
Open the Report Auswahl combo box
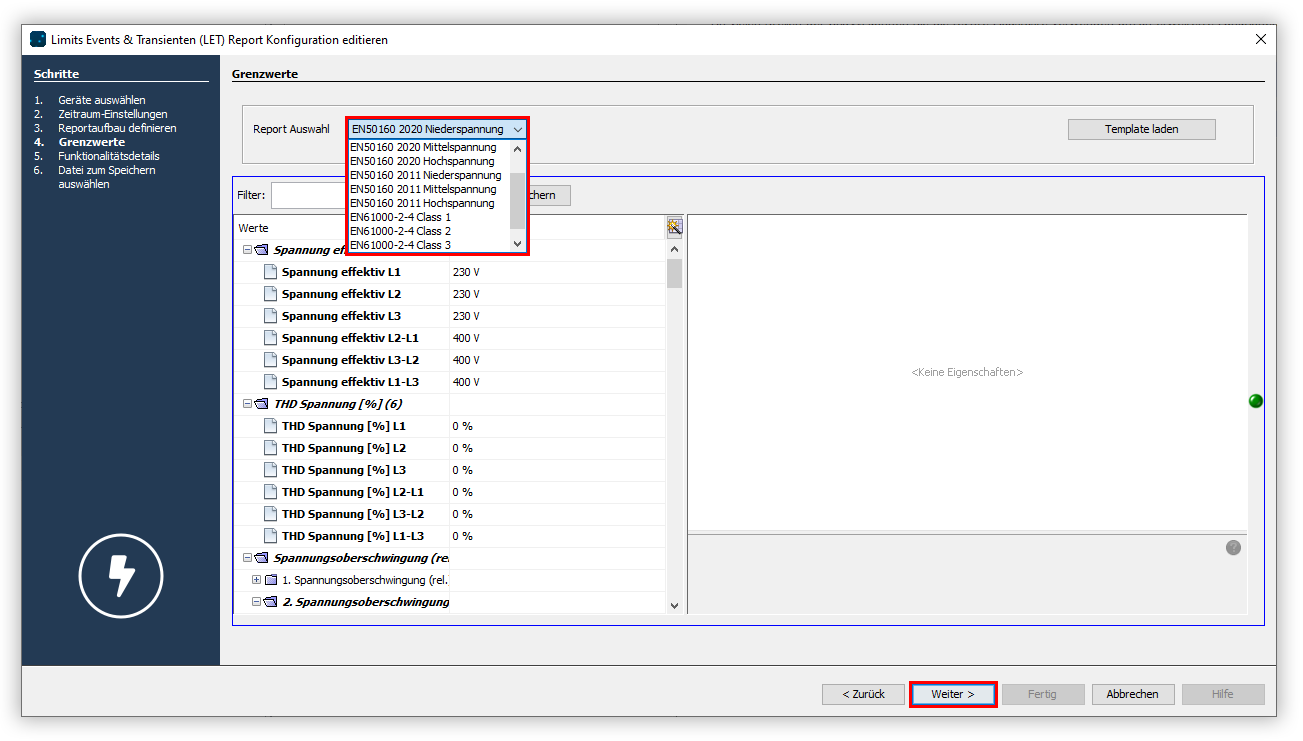[x=437, y=129]
